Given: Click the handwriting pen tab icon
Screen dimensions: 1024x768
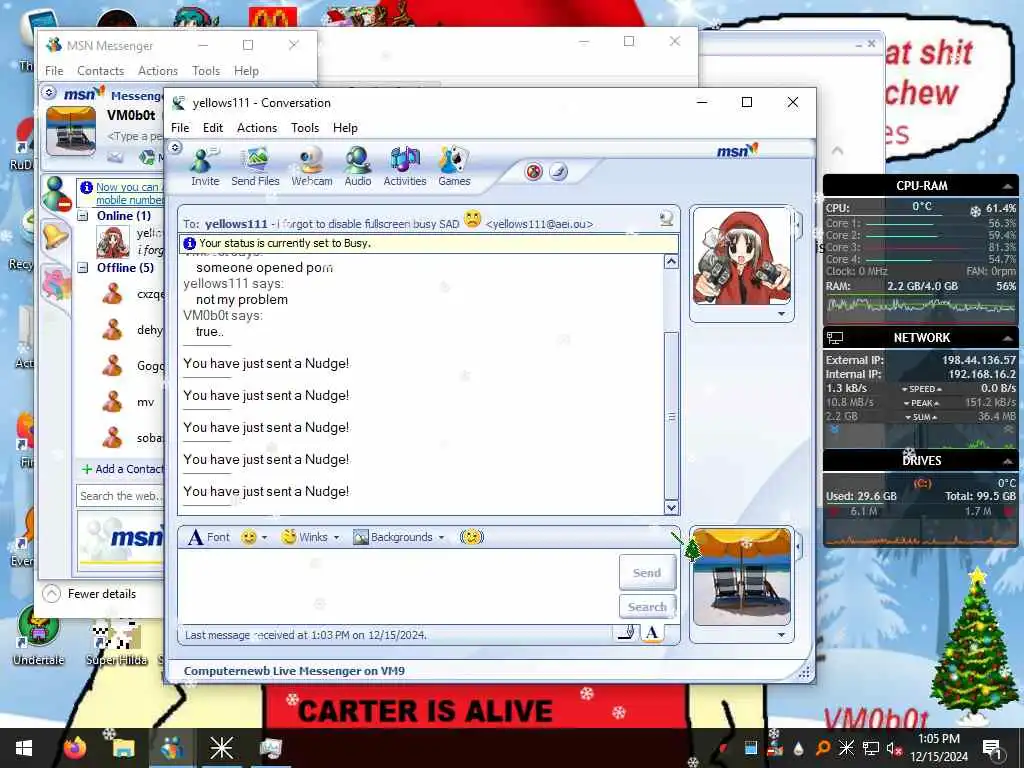Looking at the screenshot, I should pos(626,632).
